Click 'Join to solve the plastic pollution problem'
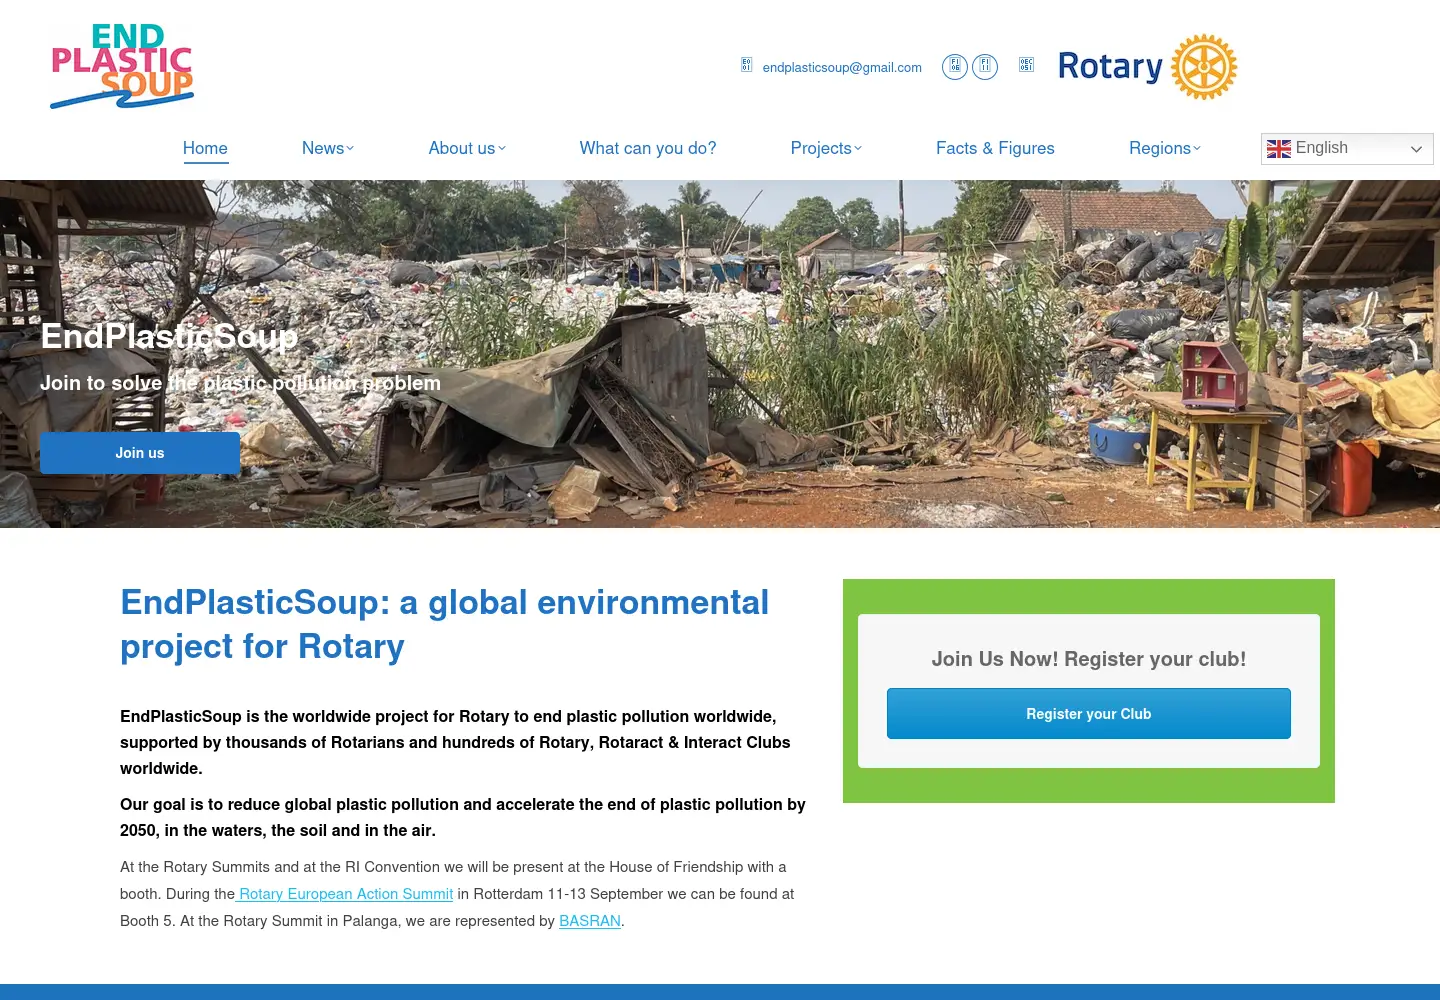 240,383
